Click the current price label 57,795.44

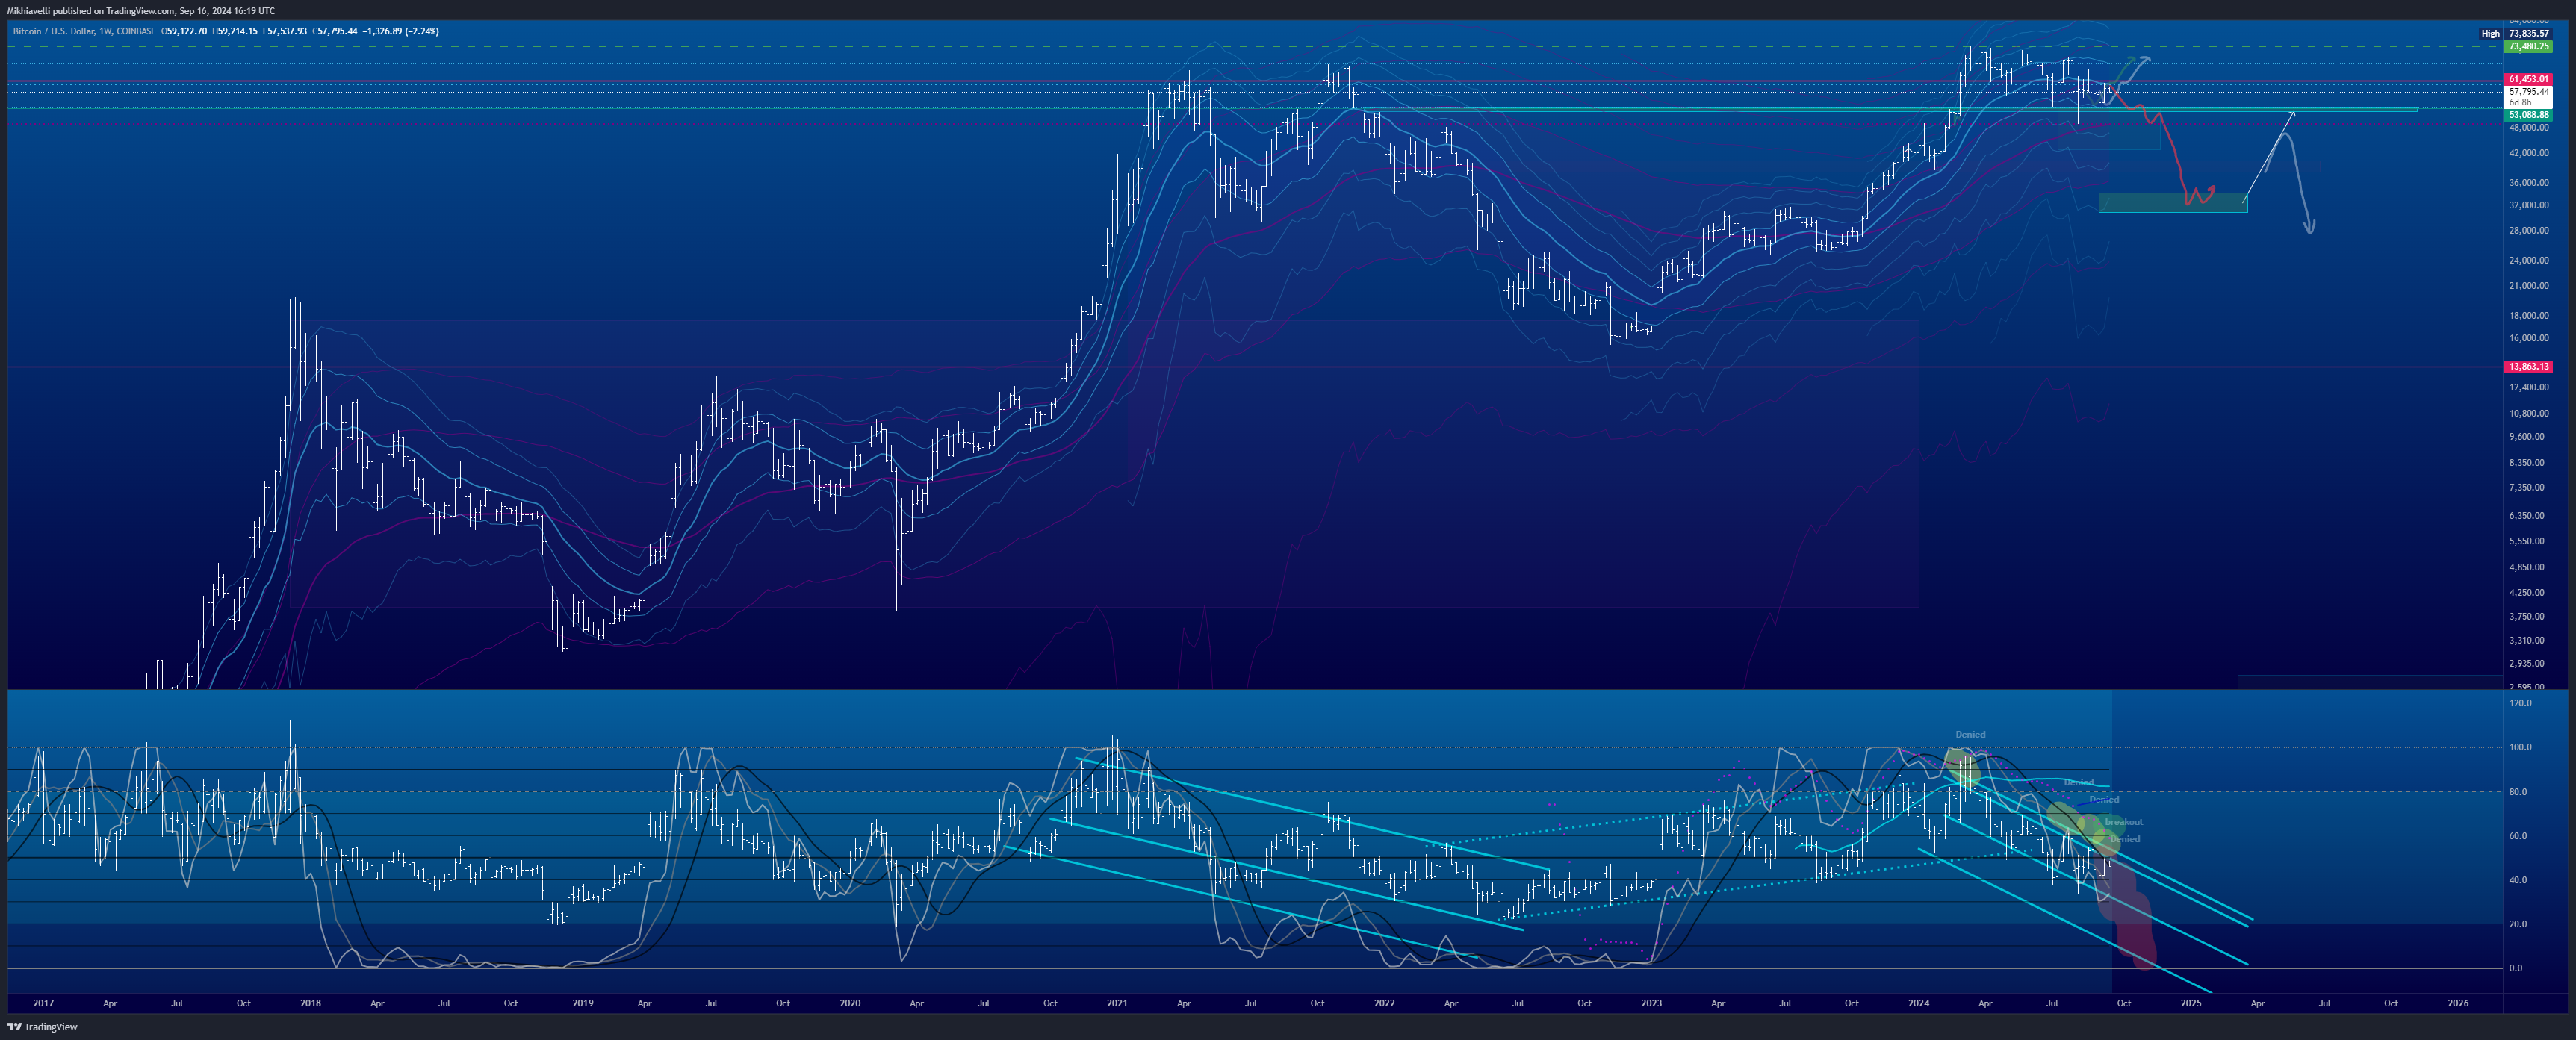2529,92
